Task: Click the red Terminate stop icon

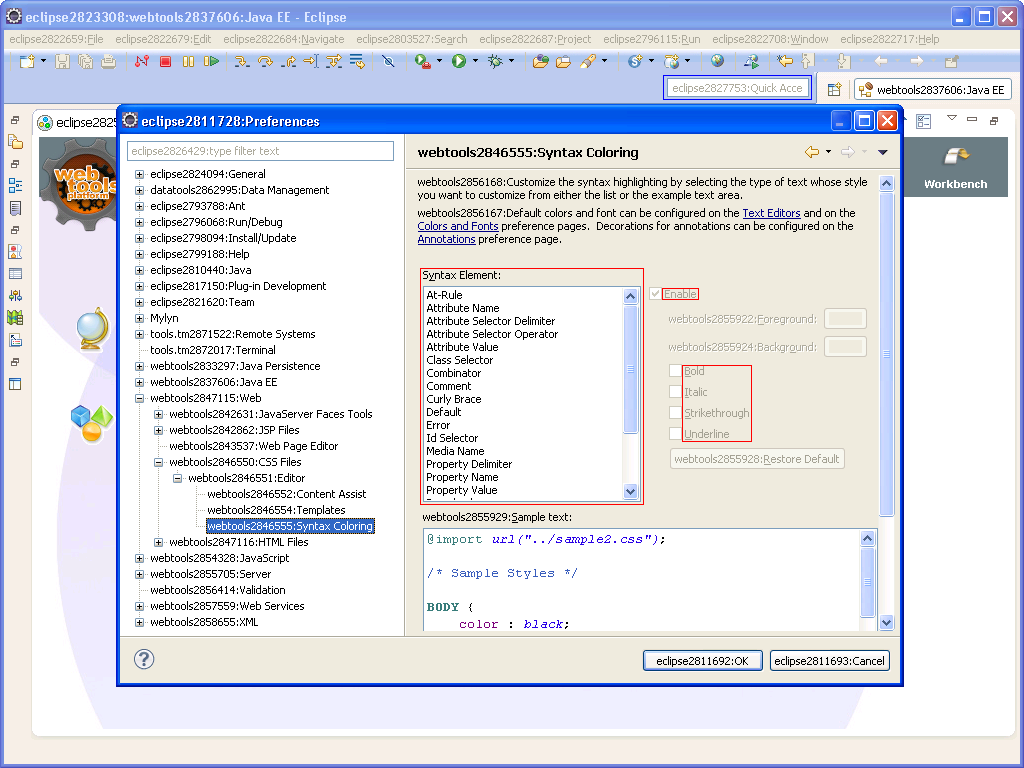Action: coord(165,61)
